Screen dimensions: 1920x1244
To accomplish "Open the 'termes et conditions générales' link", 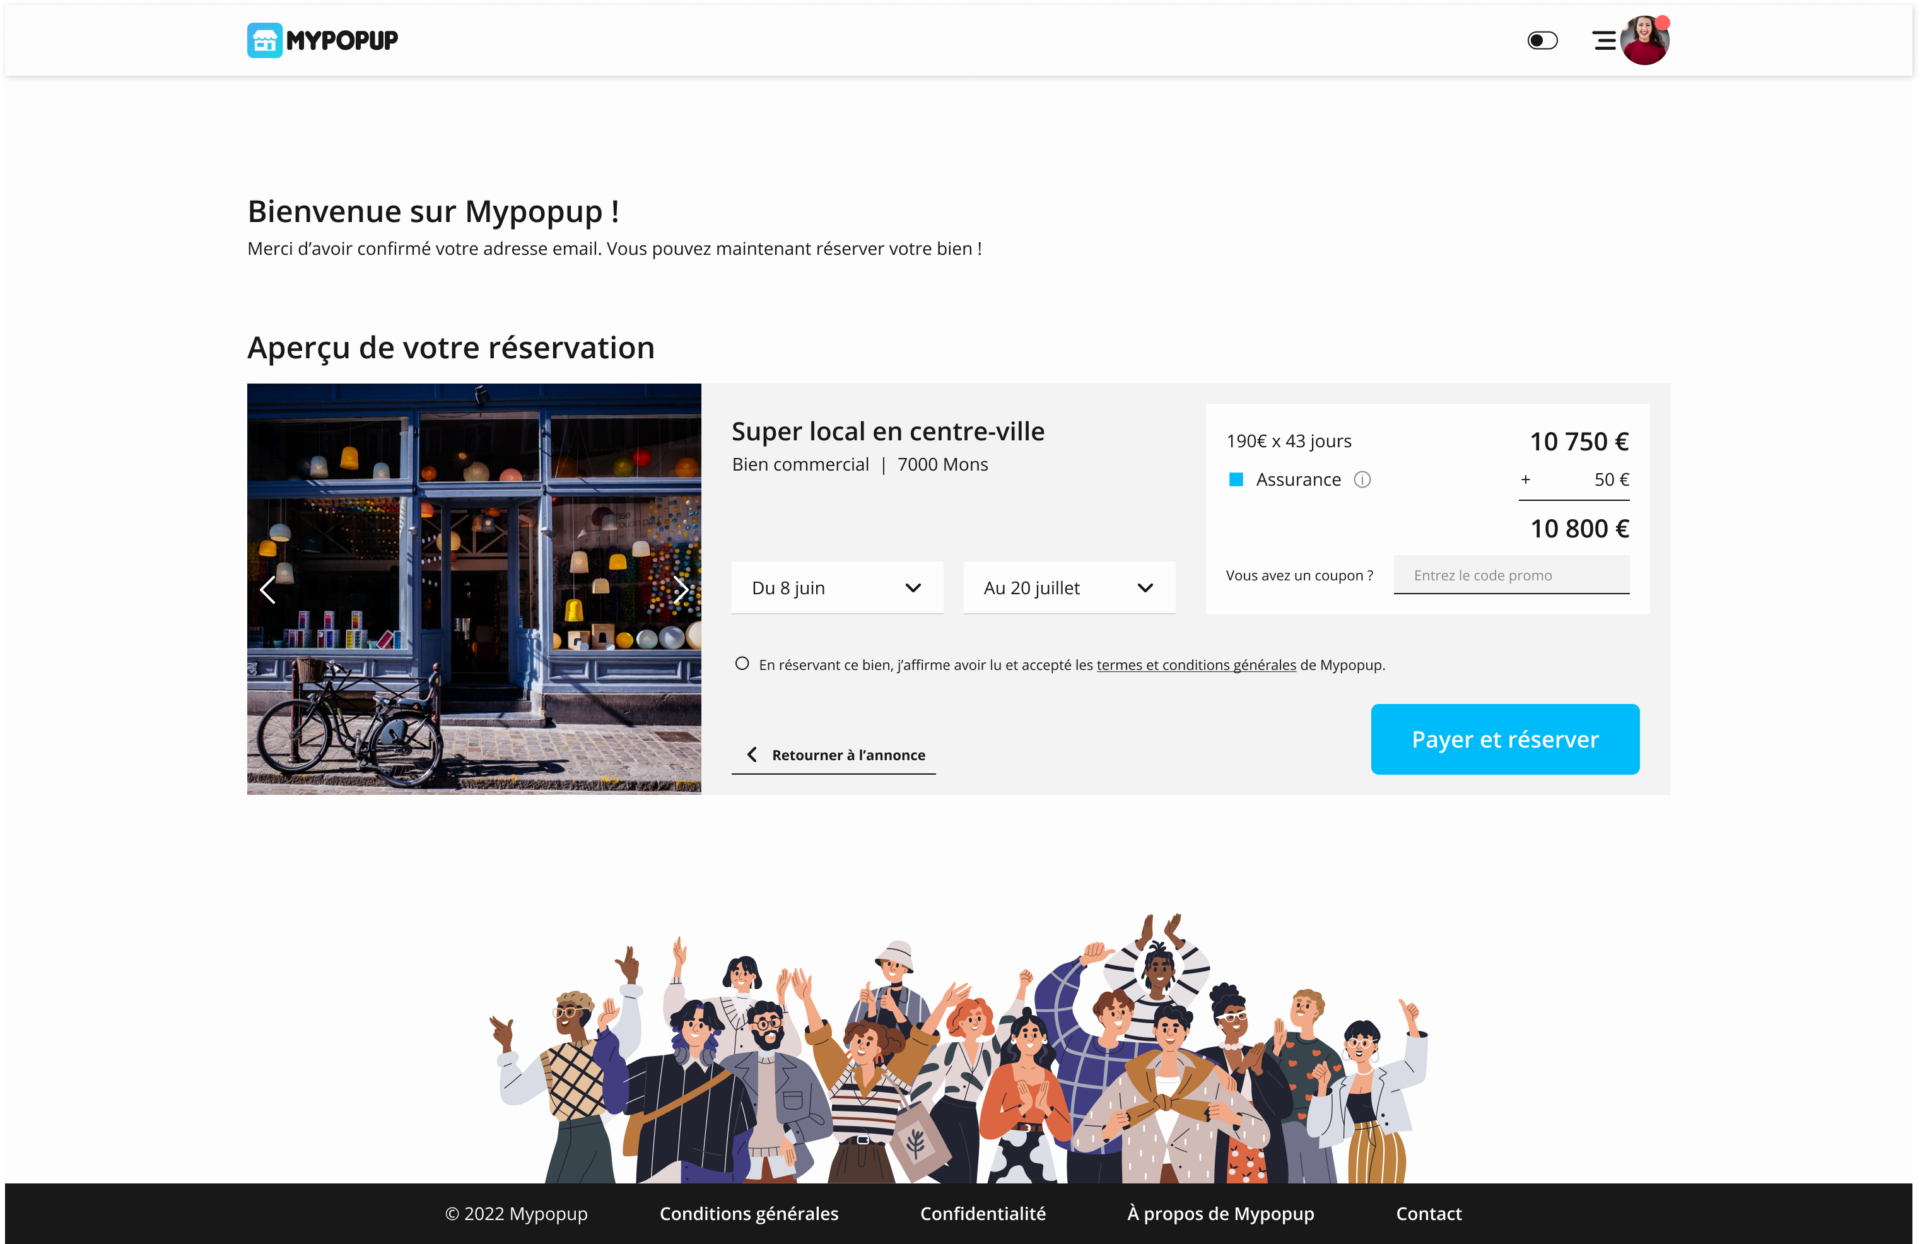I will [1196, 665].
